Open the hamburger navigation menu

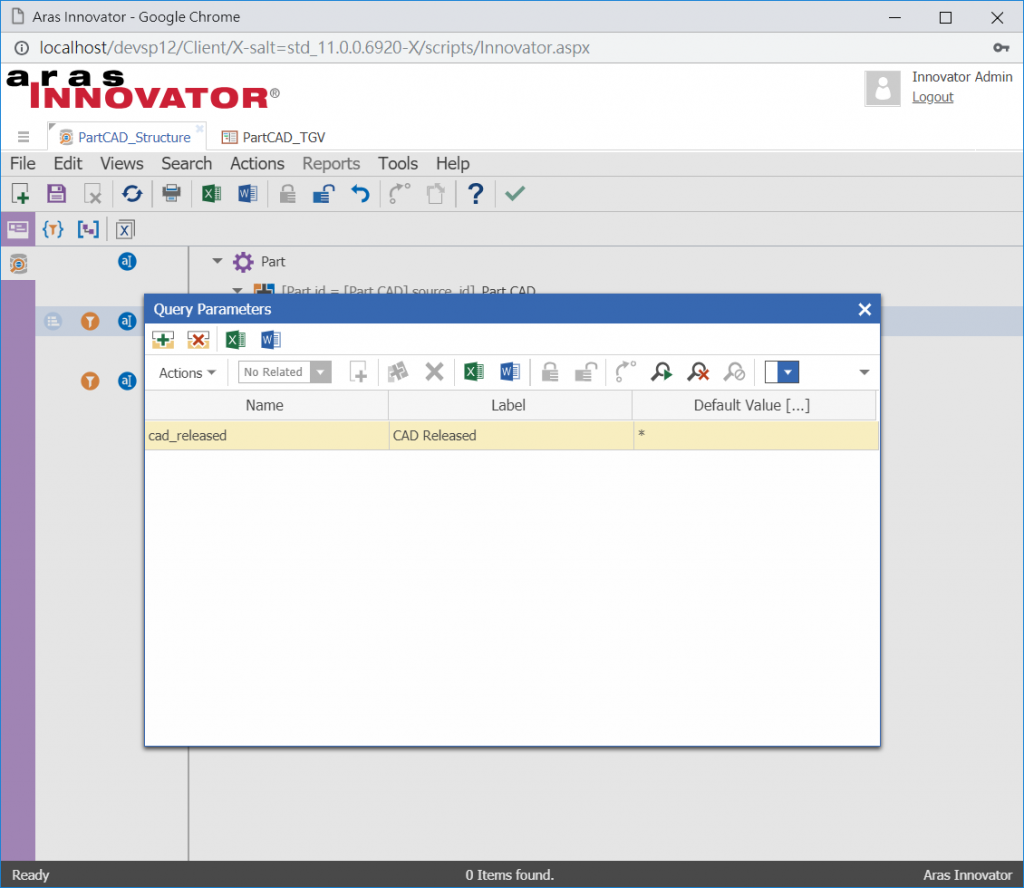click(x=24, y=137)
